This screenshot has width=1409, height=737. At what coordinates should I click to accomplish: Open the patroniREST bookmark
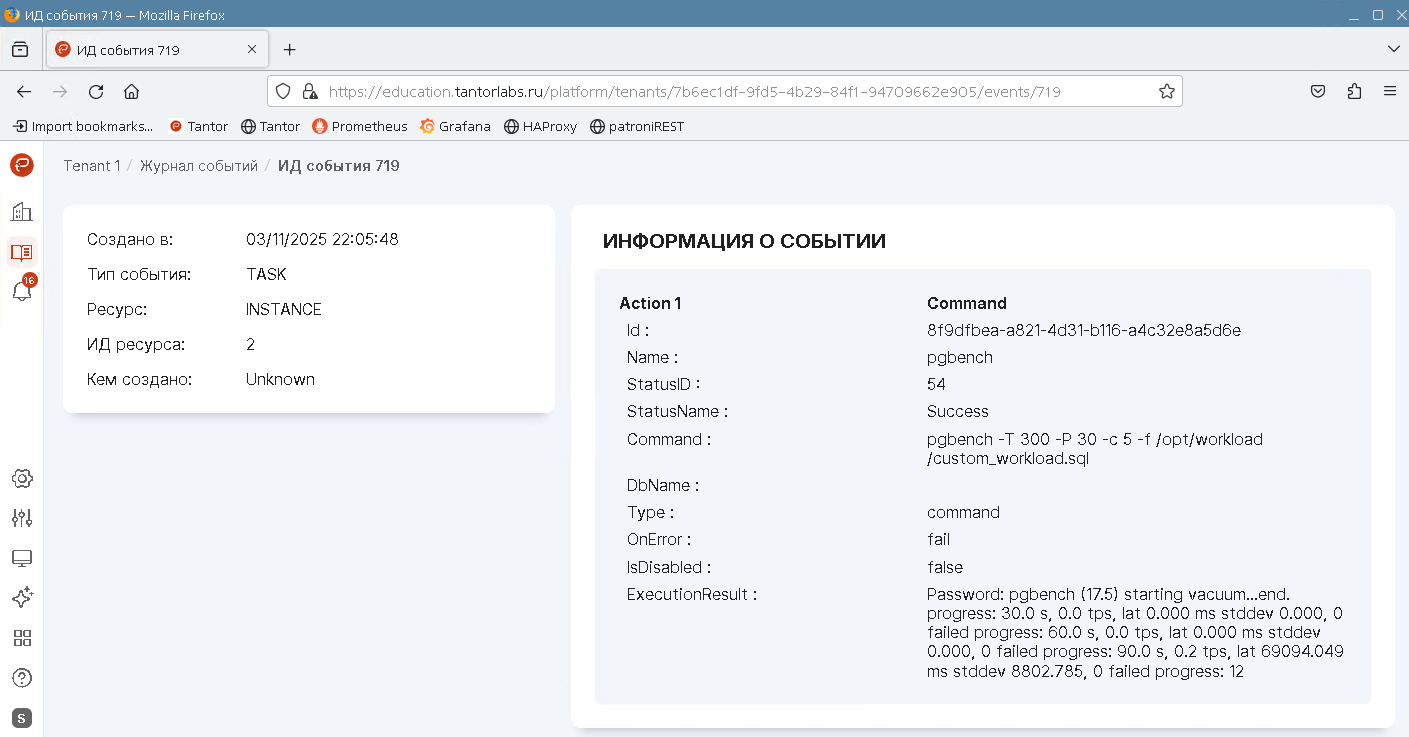(x=637, y=126)
